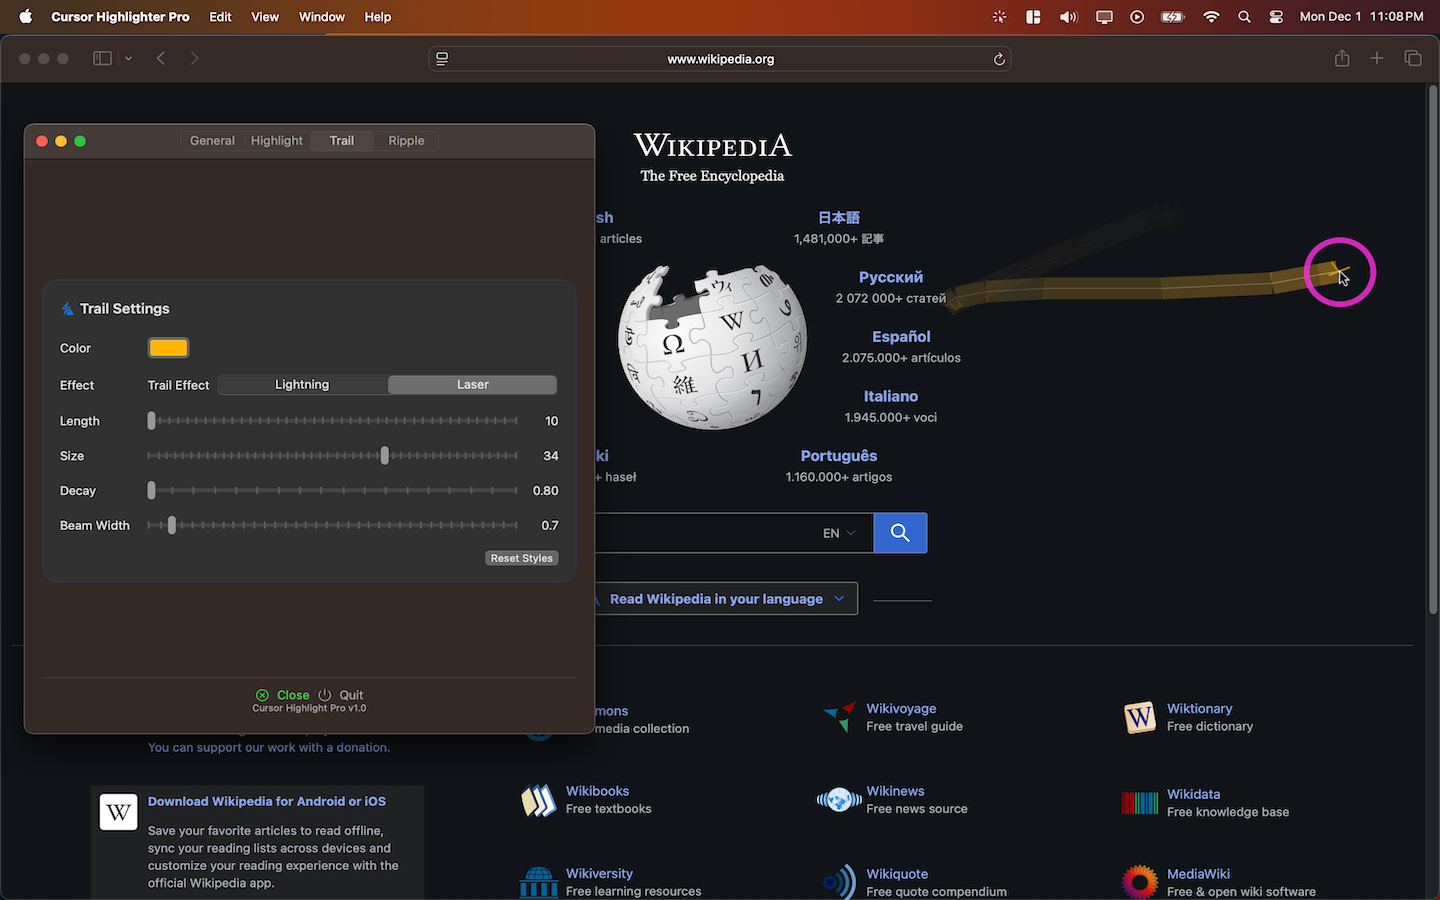
Task: Switch to the Highlight tab
Action: 277,141
